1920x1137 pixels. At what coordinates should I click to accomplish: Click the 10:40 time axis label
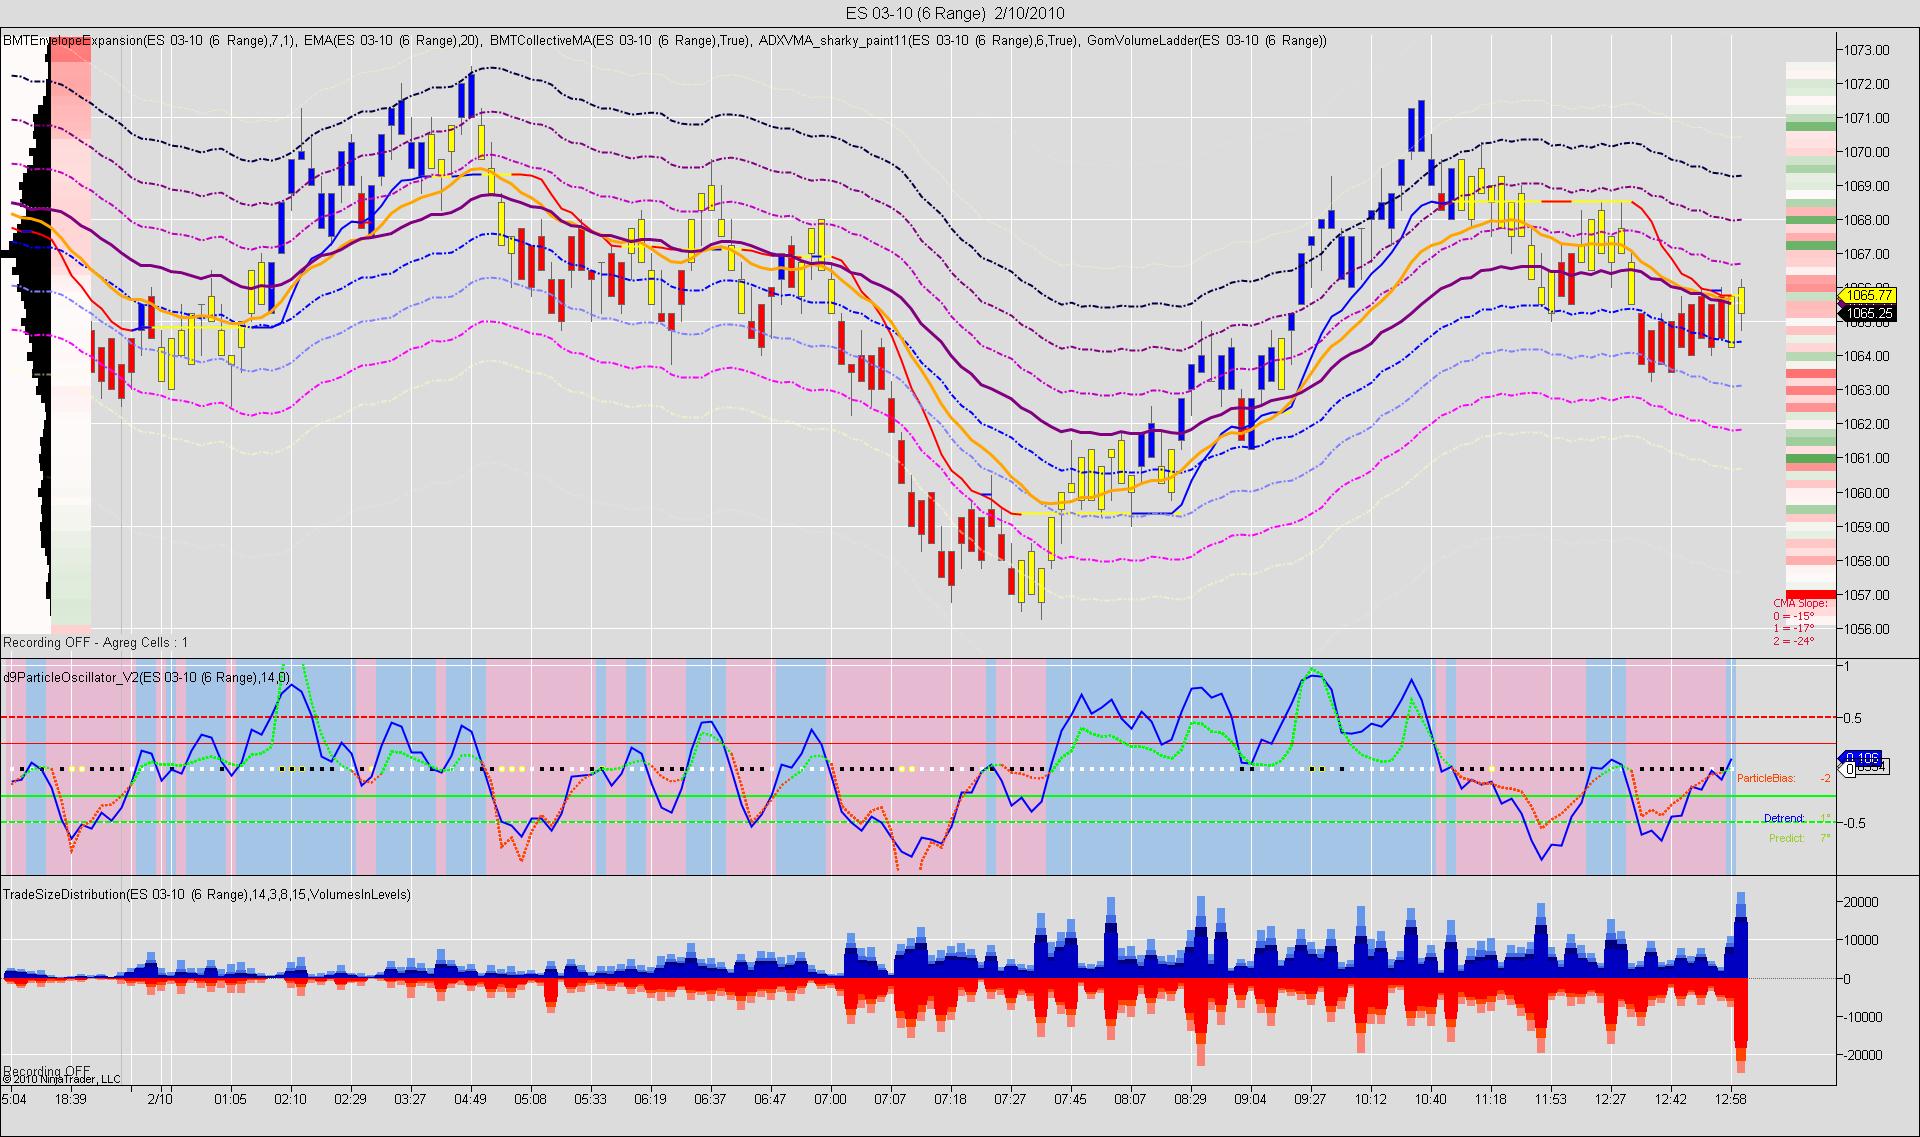tap(1430, 1098)
